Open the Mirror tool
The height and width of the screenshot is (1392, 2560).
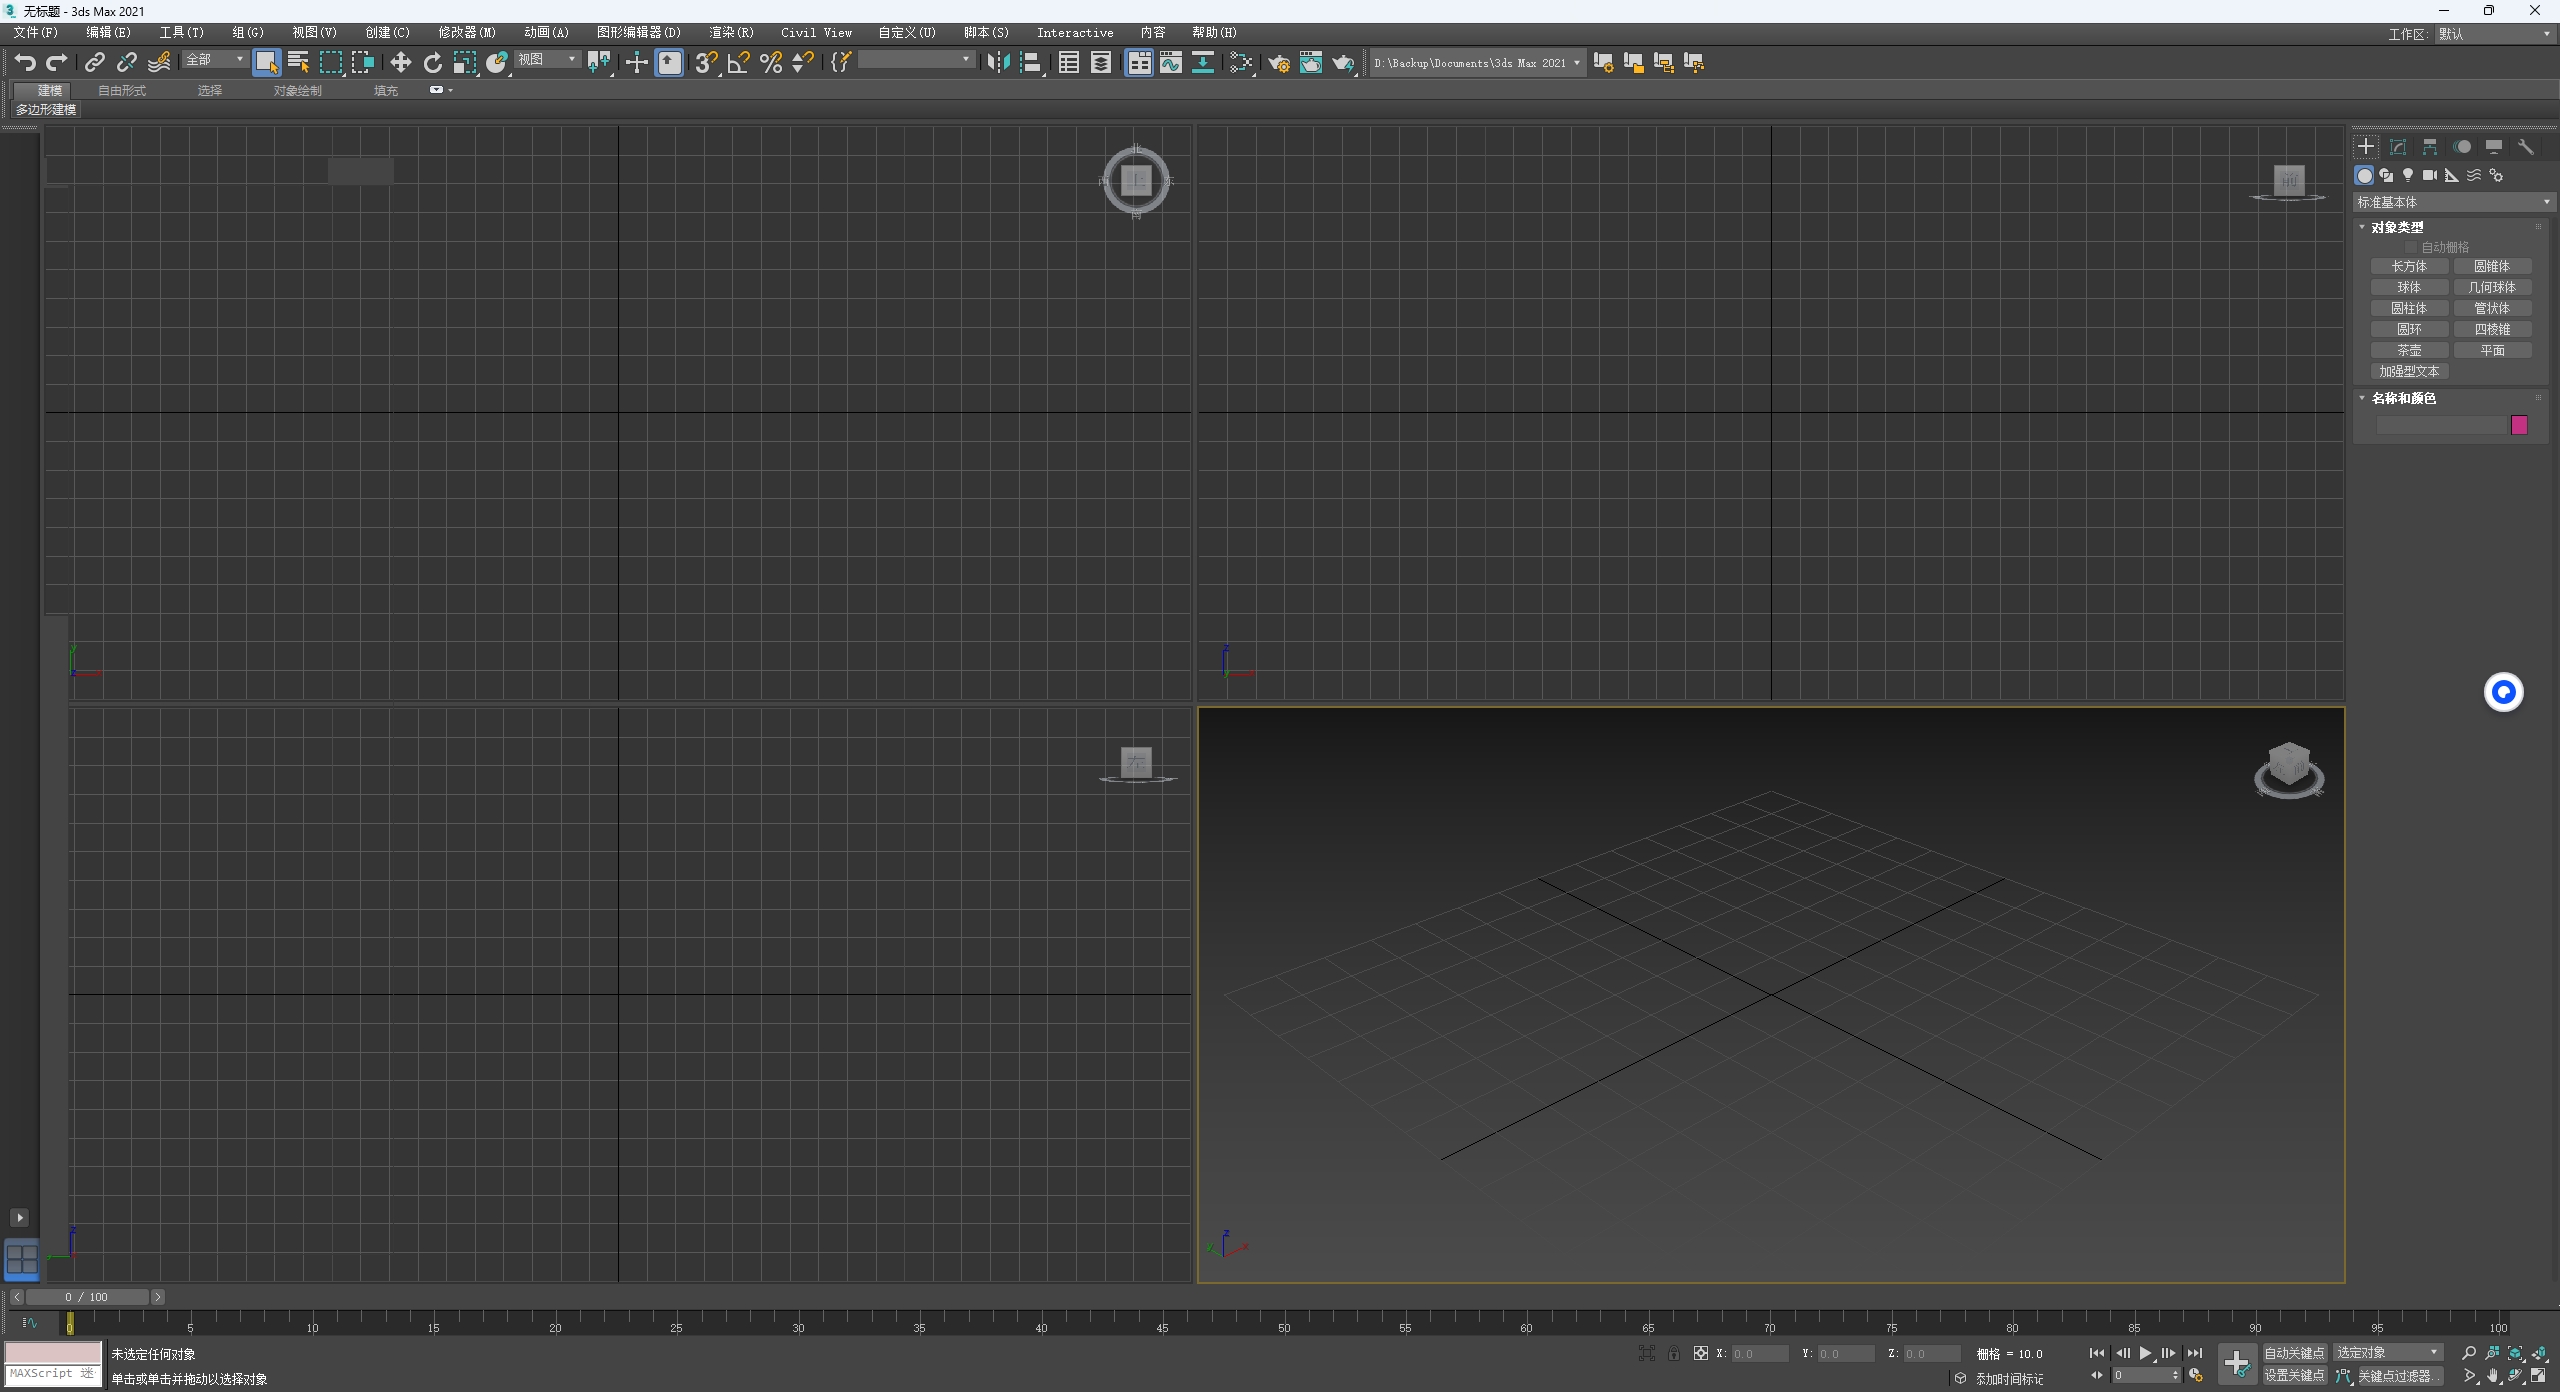point(997,63)
